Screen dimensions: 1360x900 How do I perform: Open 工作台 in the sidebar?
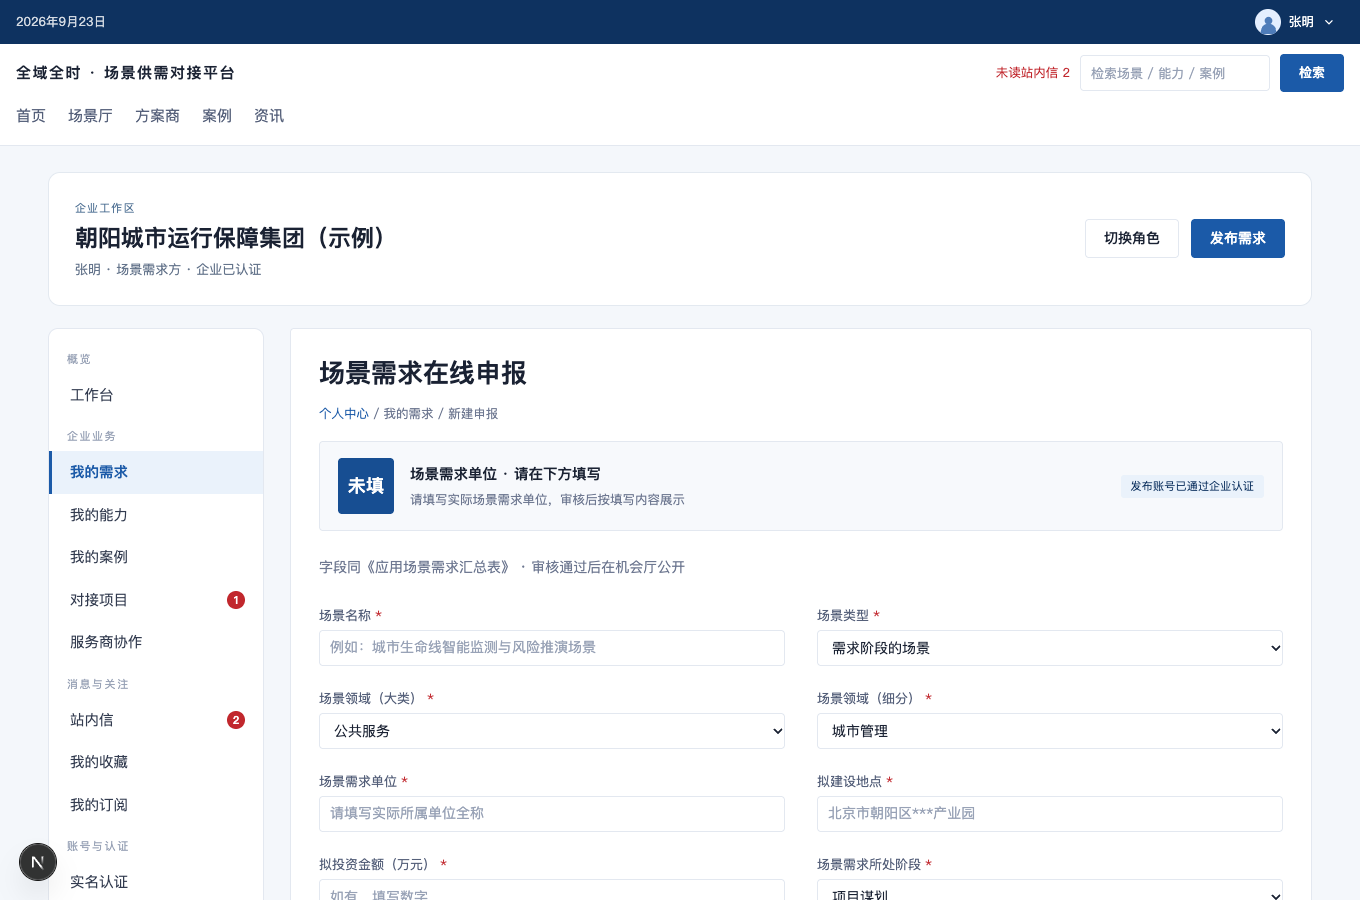(156, 395)
